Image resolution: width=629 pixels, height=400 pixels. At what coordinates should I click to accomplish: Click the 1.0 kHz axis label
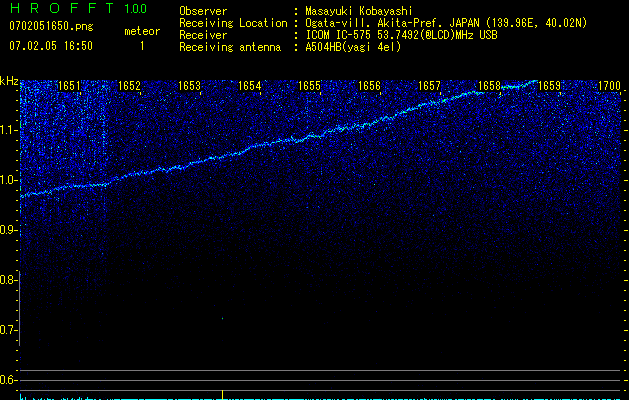tap(9, 180)
